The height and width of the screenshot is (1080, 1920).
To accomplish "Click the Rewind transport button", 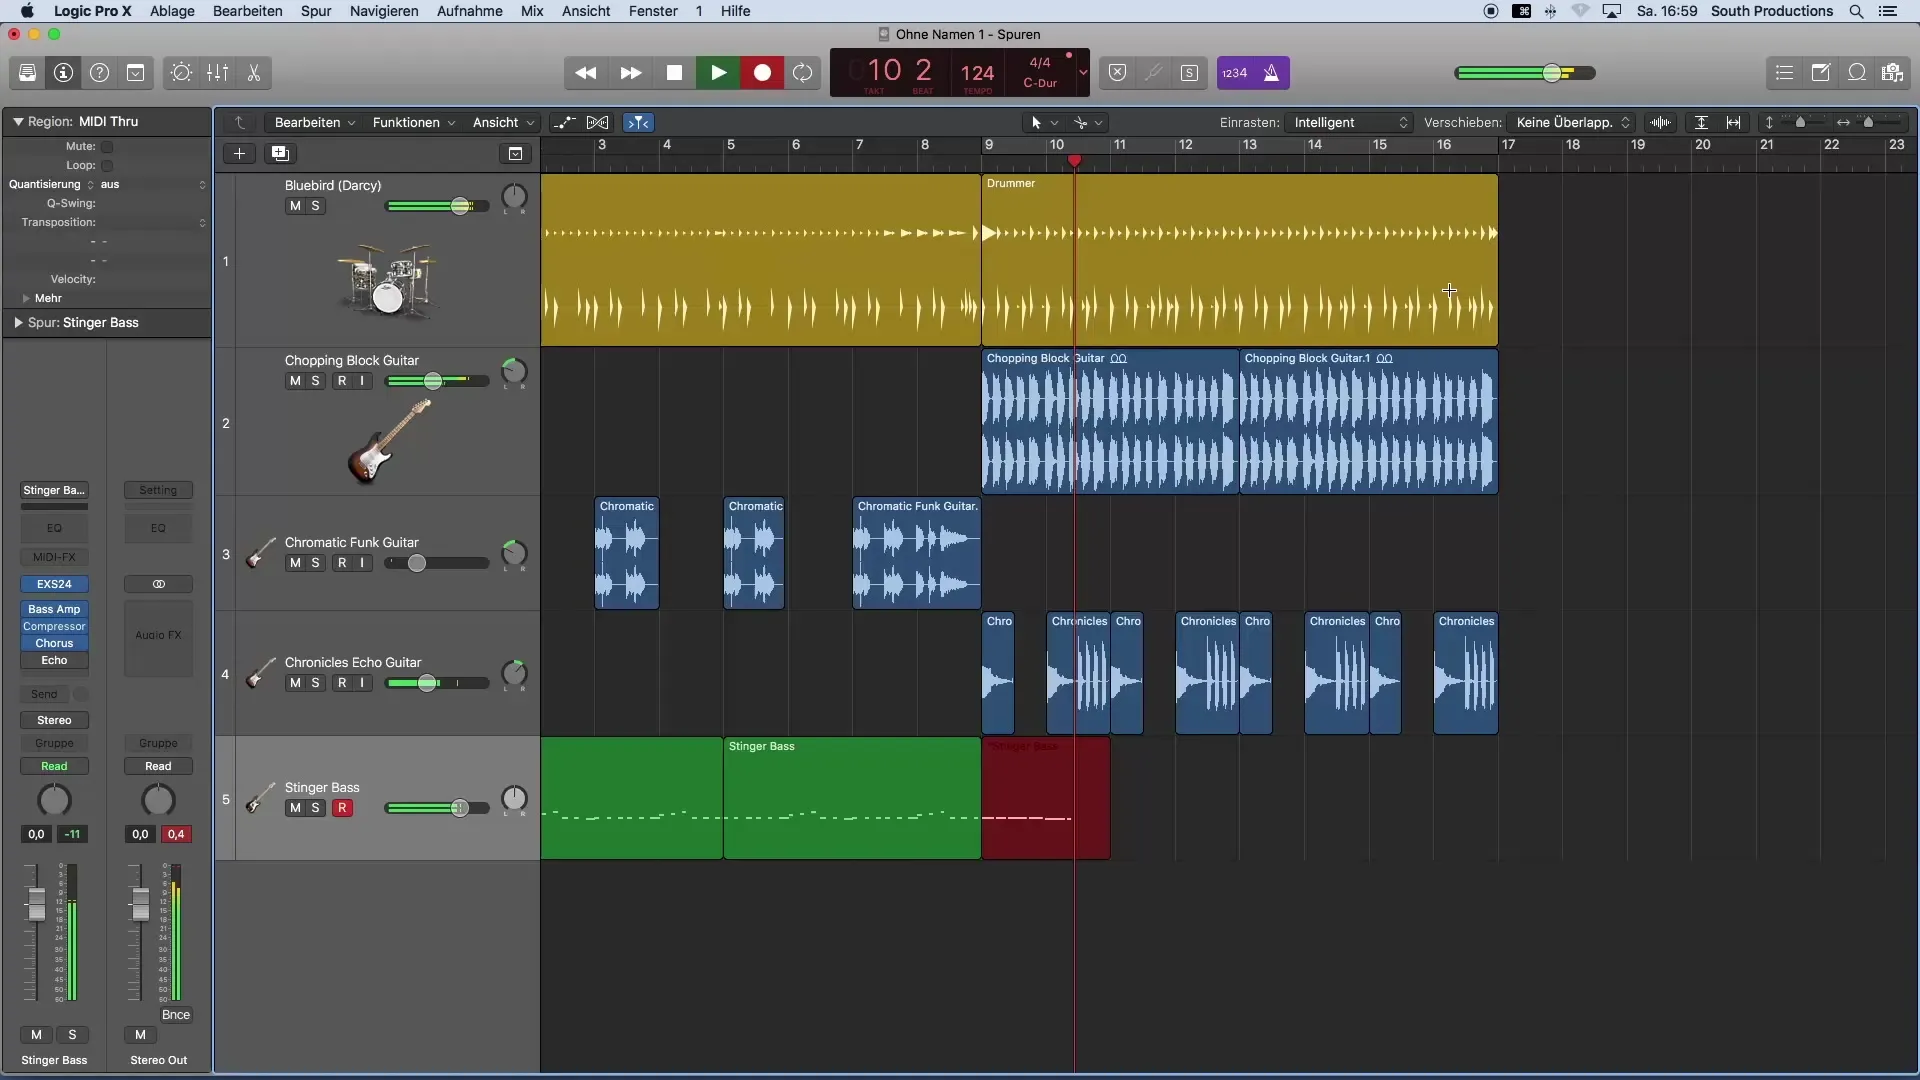I will (x=586, y=73).
